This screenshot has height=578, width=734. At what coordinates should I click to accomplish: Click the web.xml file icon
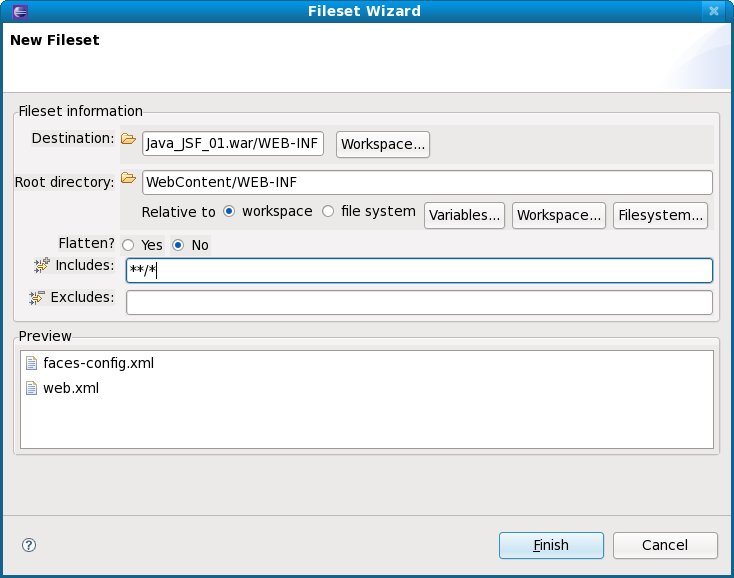[x=31, y=388]
